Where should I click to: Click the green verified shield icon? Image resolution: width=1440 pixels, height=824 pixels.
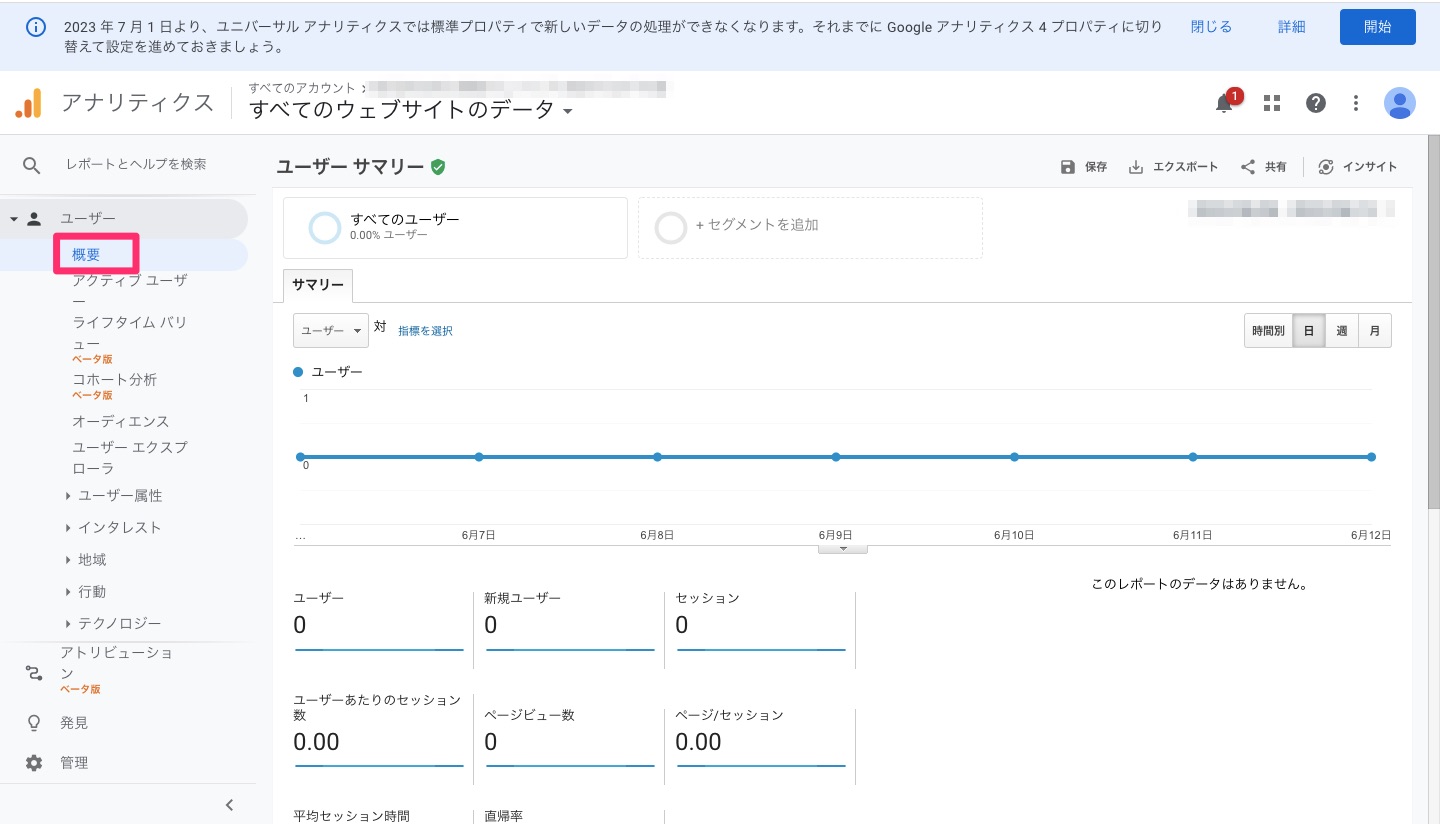438,167
